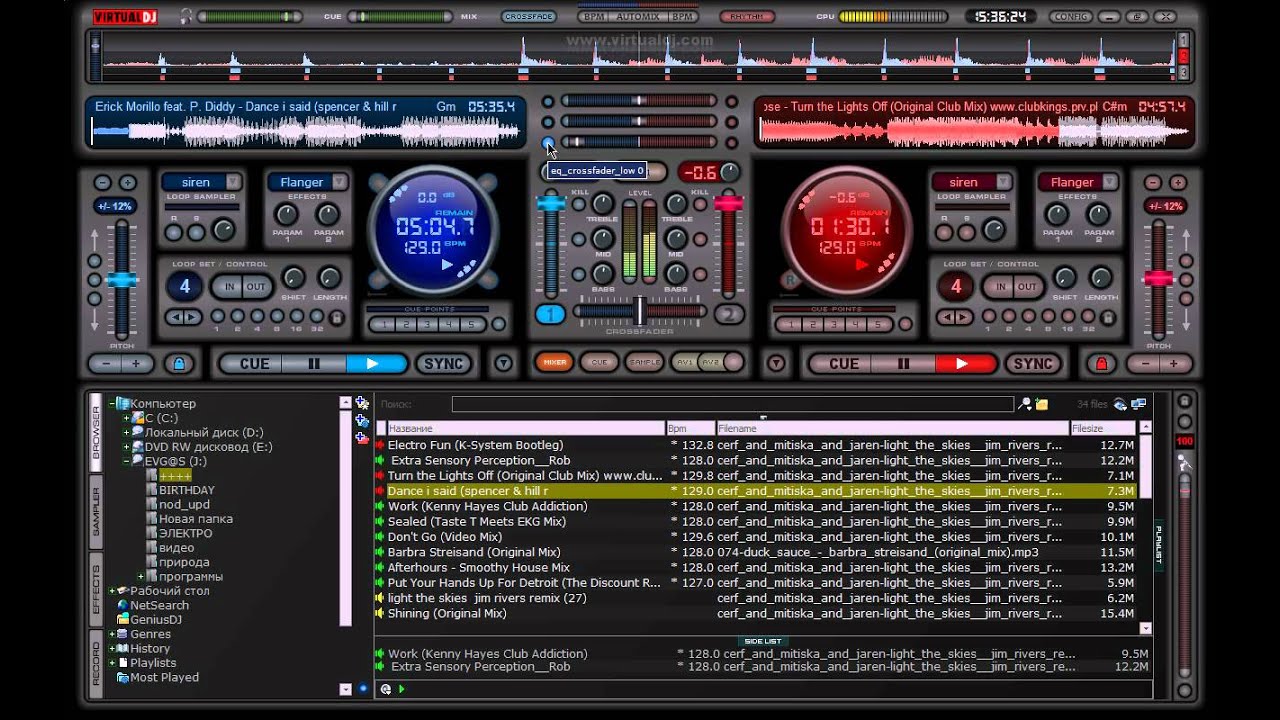Click the crossfader slider handle

[x=639, y=311]
